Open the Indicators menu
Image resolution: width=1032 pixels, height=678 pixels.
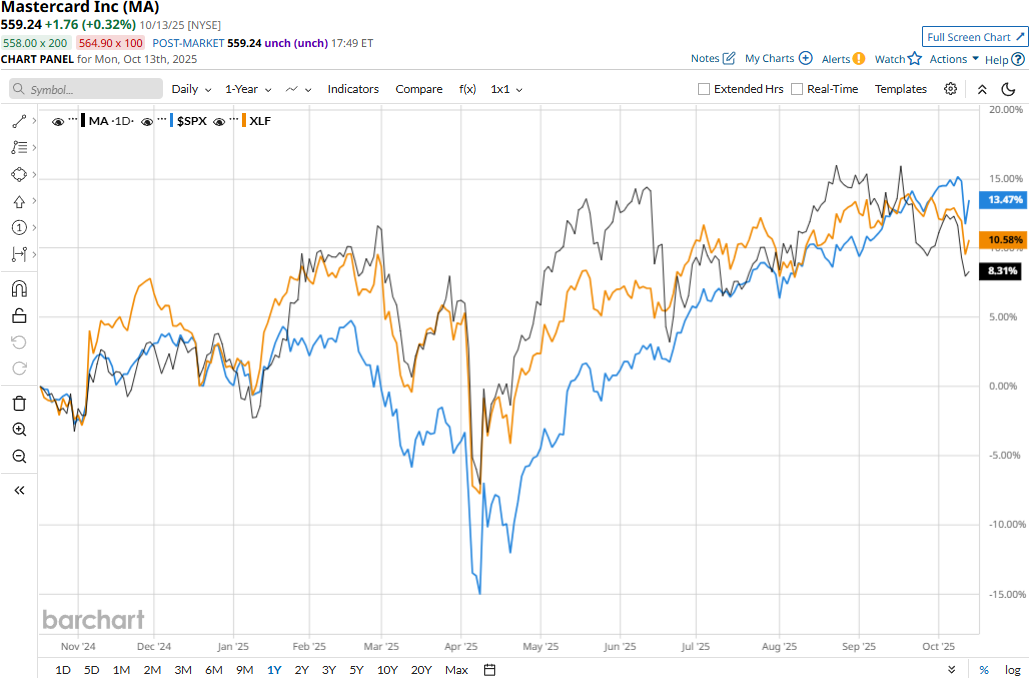pos(353,89)
